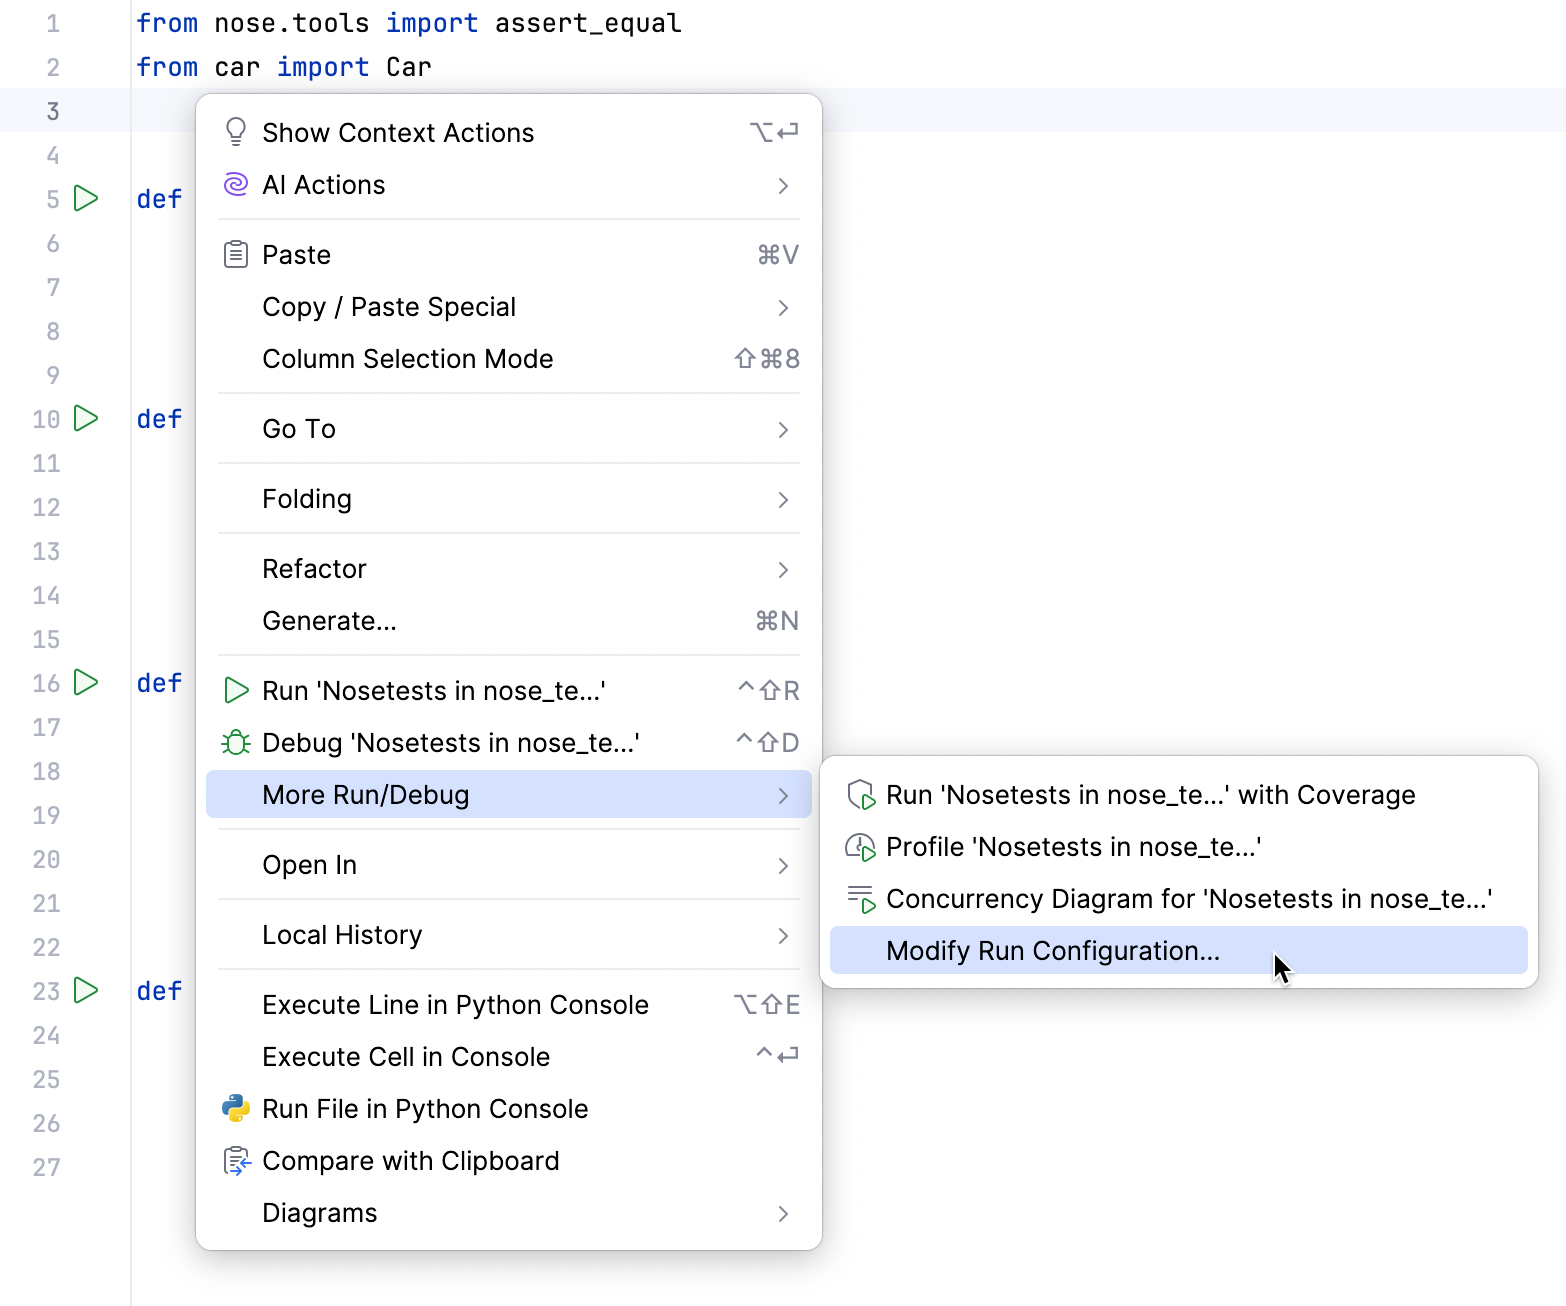1566x1306 pixels.
Task: Click the AI Actions swirl icon
Action: 236,185
